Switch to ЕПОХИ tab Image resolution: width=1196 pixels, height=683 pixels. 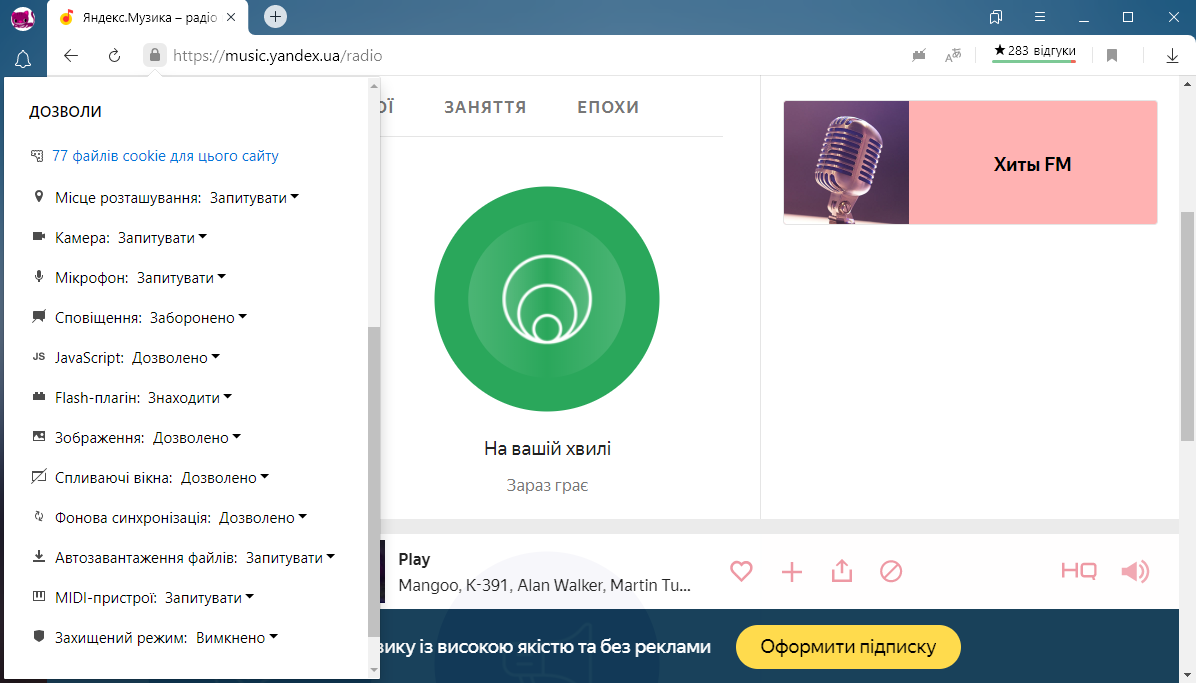point(608,108)
